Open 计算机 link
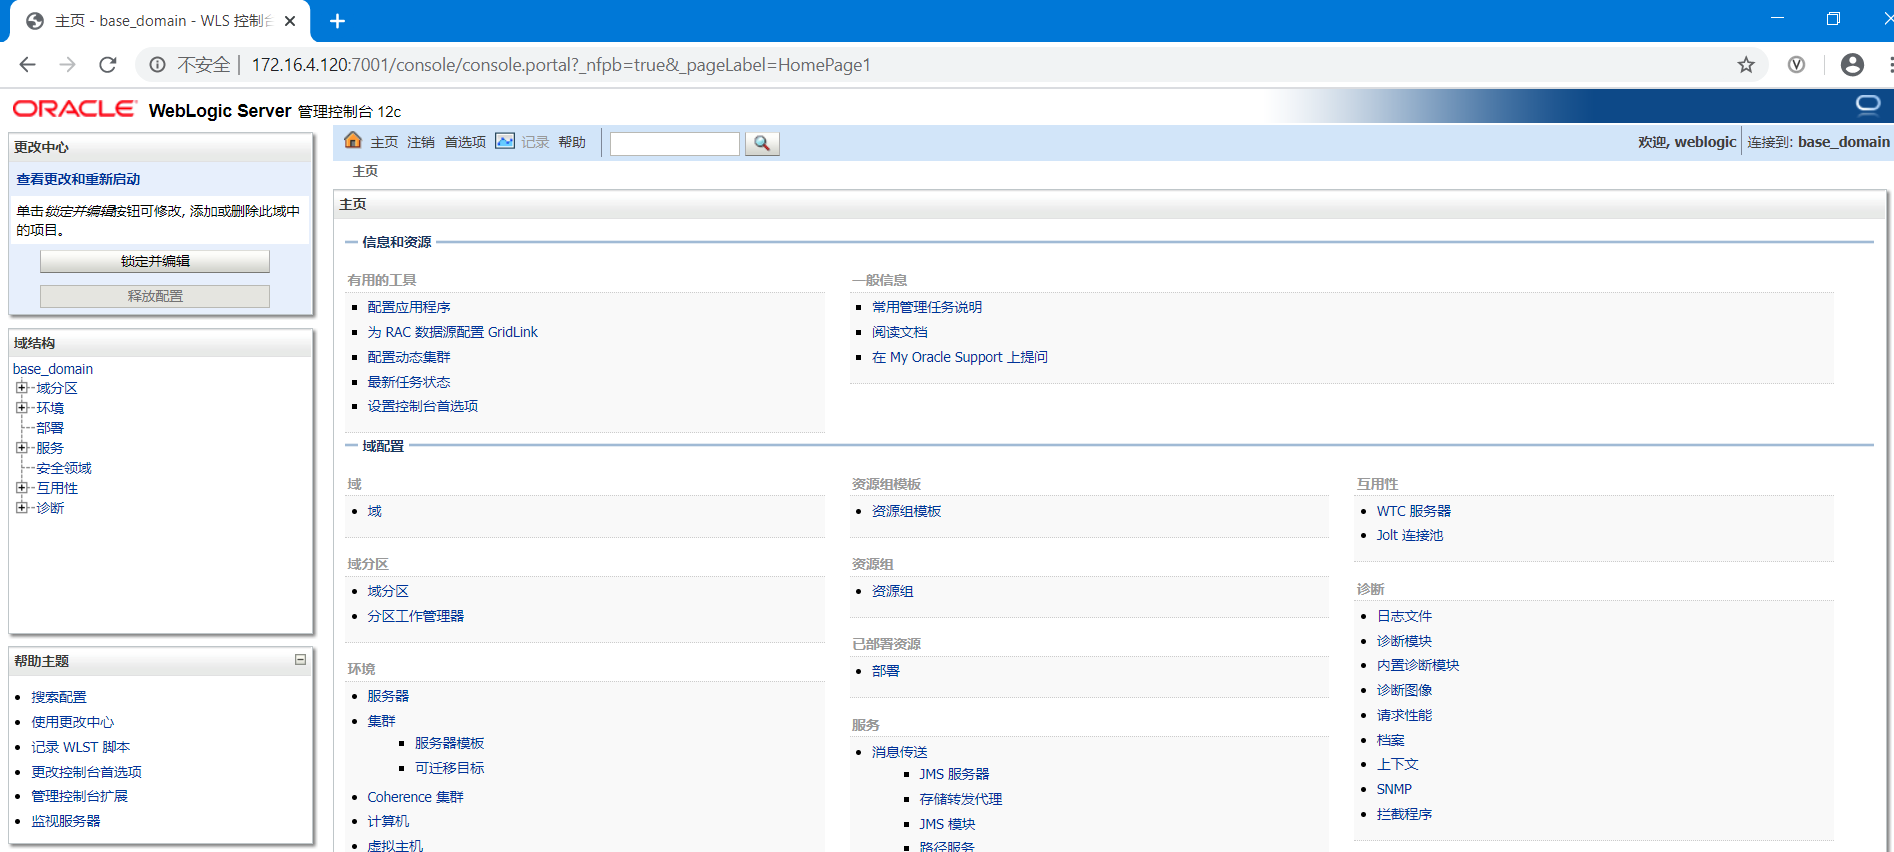This screenshot has height=852, width=1894. [388, 821]
